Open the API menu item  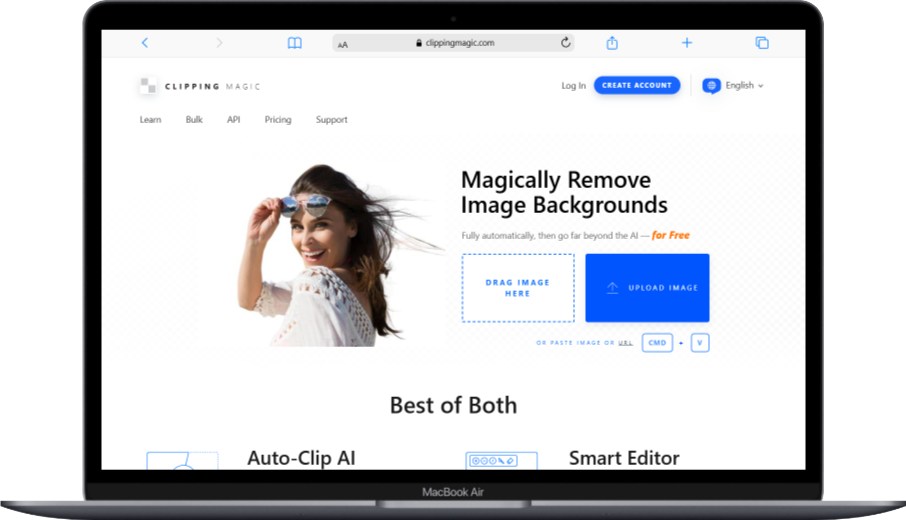point(233,120)
